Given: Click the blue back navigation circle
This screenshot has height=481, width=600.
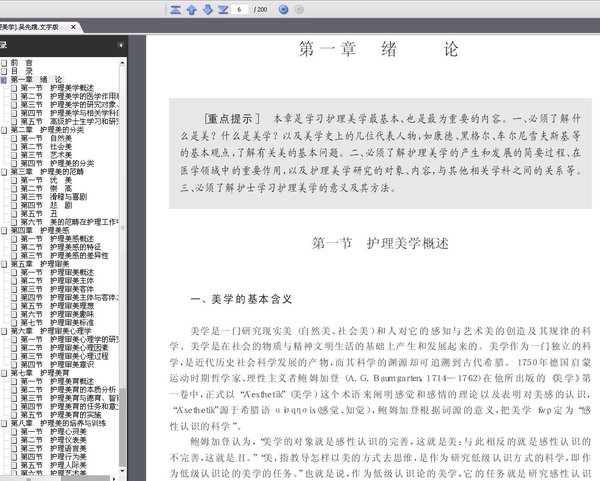Looking at the screenshot, I should coord(284,10).
